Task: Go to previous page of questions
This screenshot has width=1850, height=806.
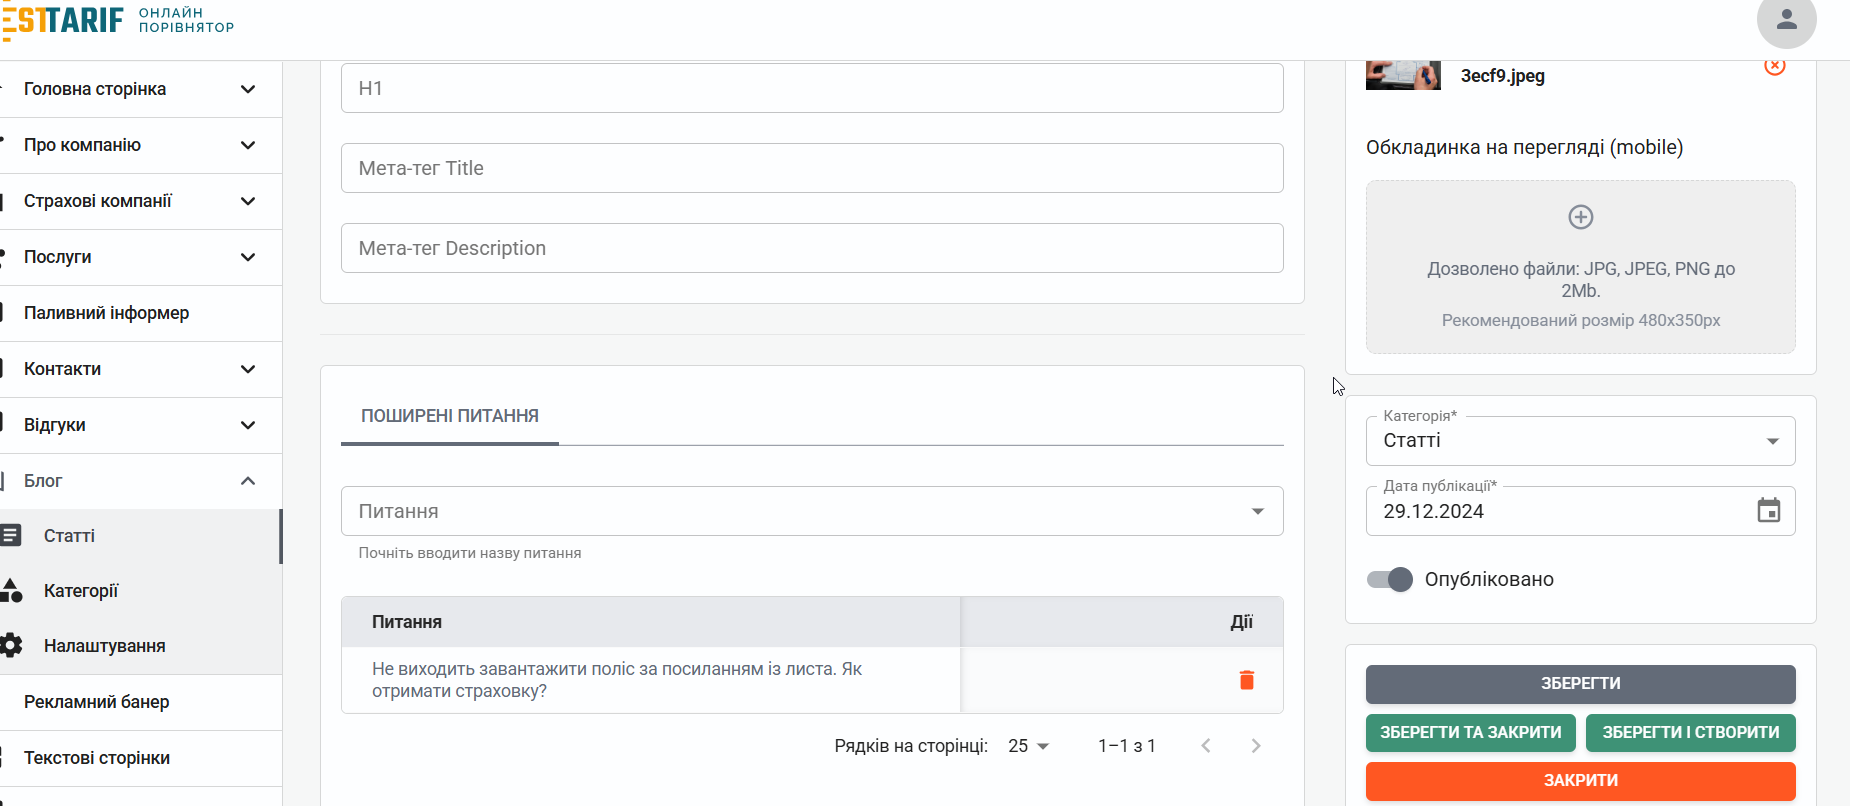Action: click(x=1206, y=746)
